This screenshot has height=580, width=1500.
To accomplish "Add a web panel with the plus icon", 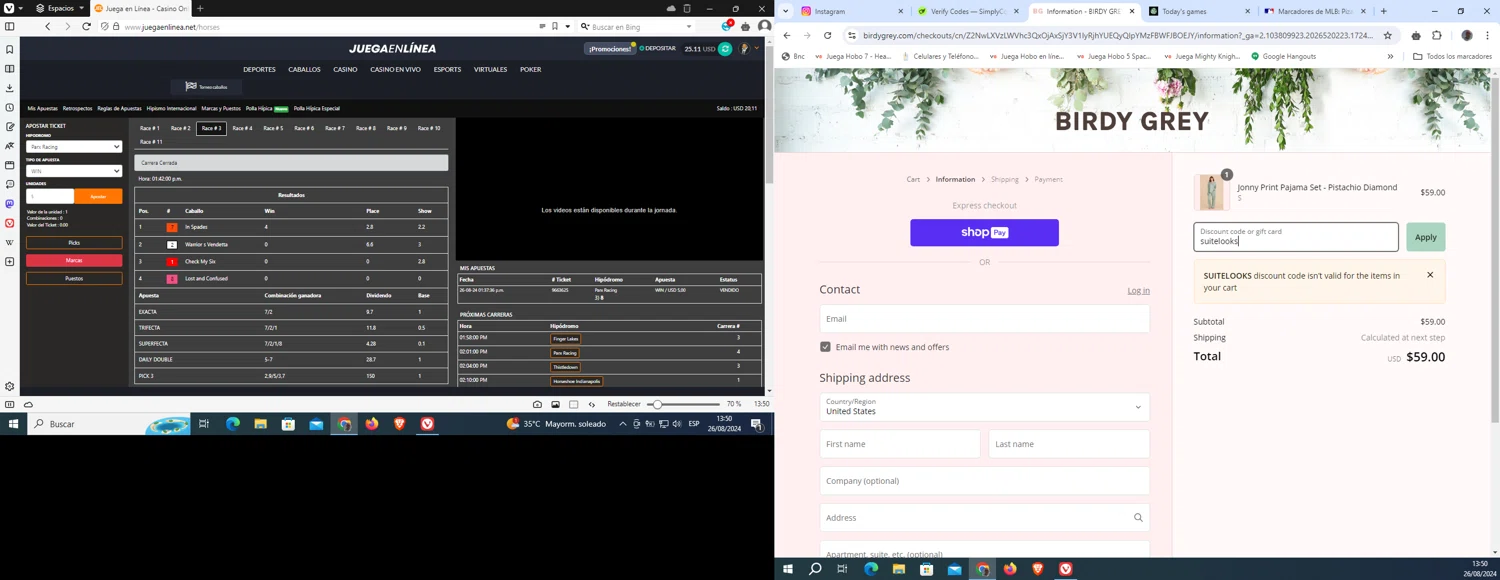I will coord(10,262).
